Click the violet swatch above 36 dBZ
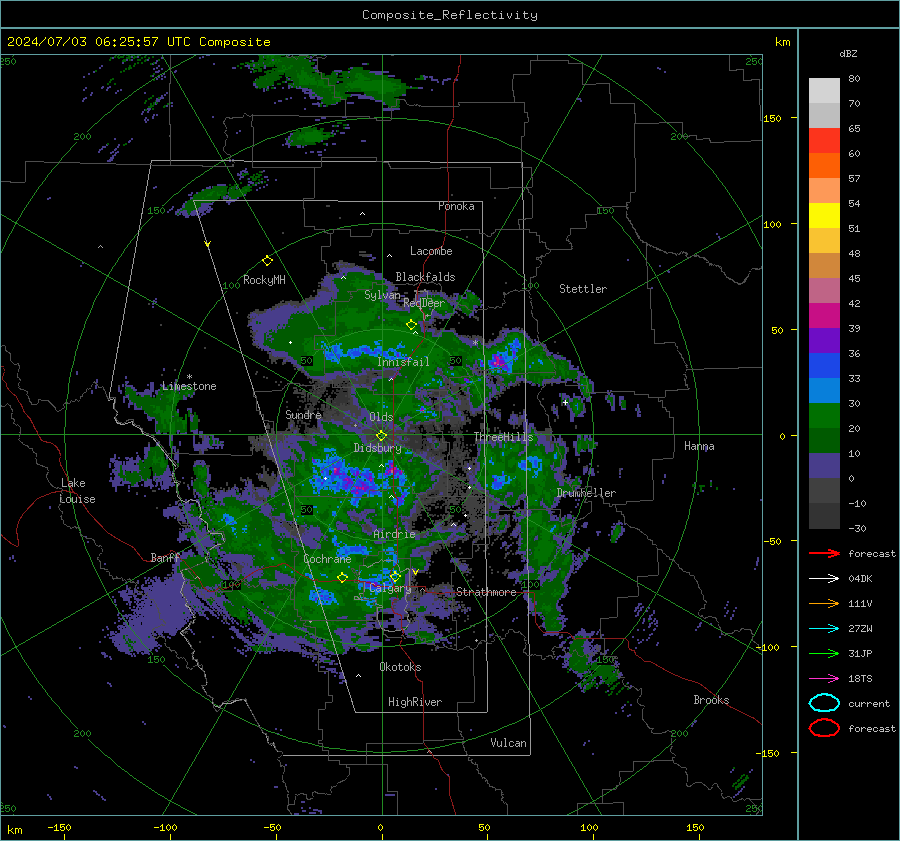The width and height of the screenshot is (900, 841). (824, 340)
